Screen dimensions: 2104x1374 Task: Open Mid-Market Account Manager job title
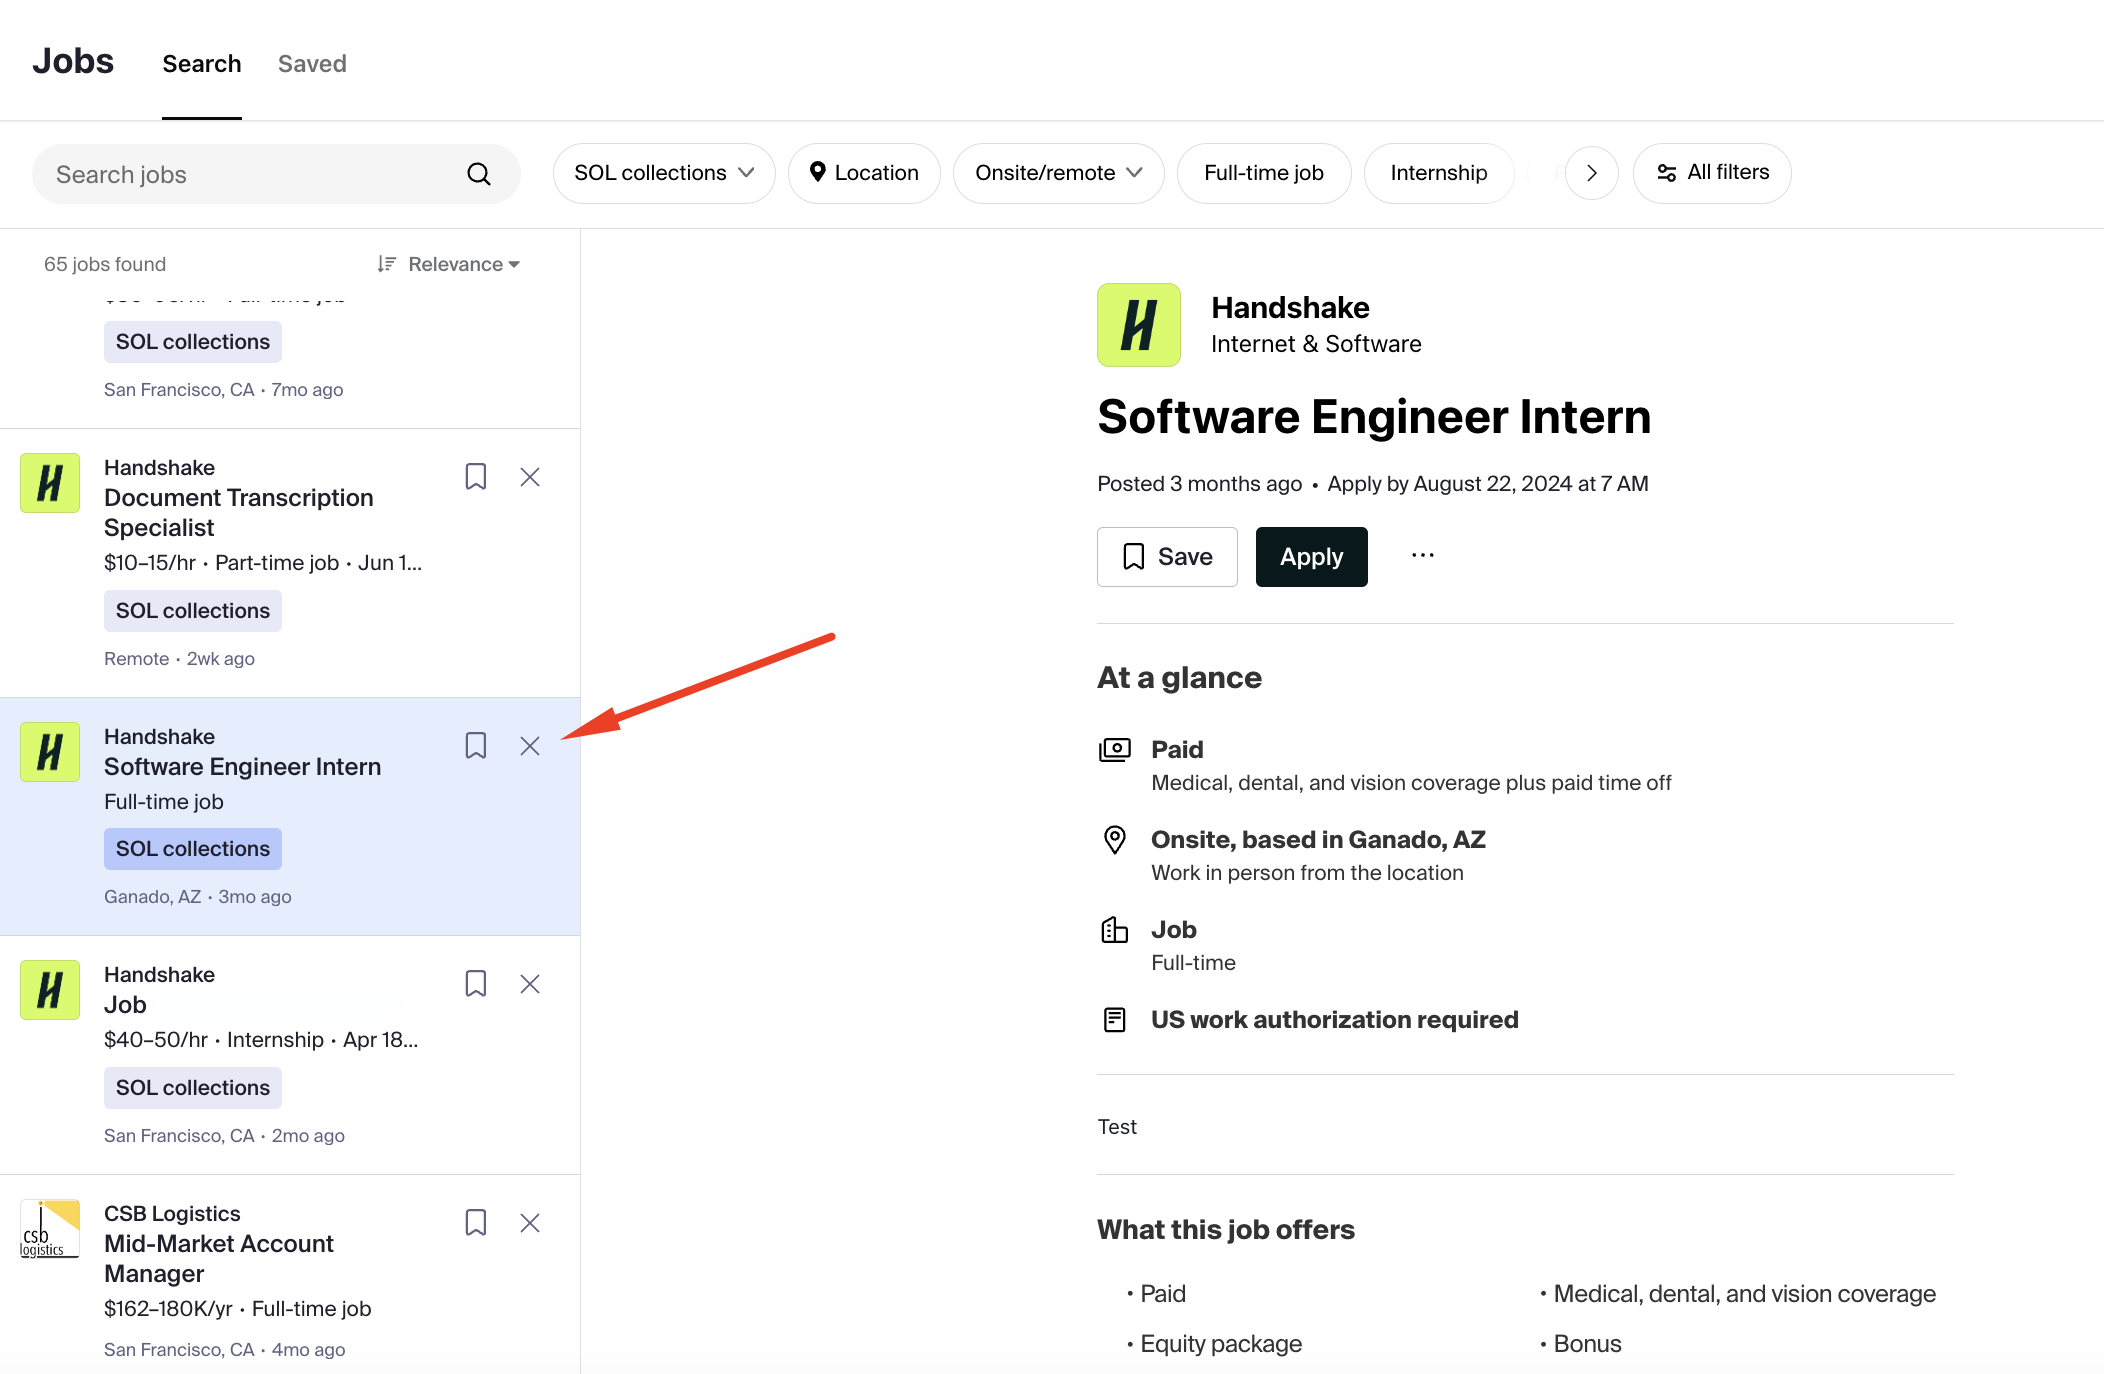tap(219, 1259)
